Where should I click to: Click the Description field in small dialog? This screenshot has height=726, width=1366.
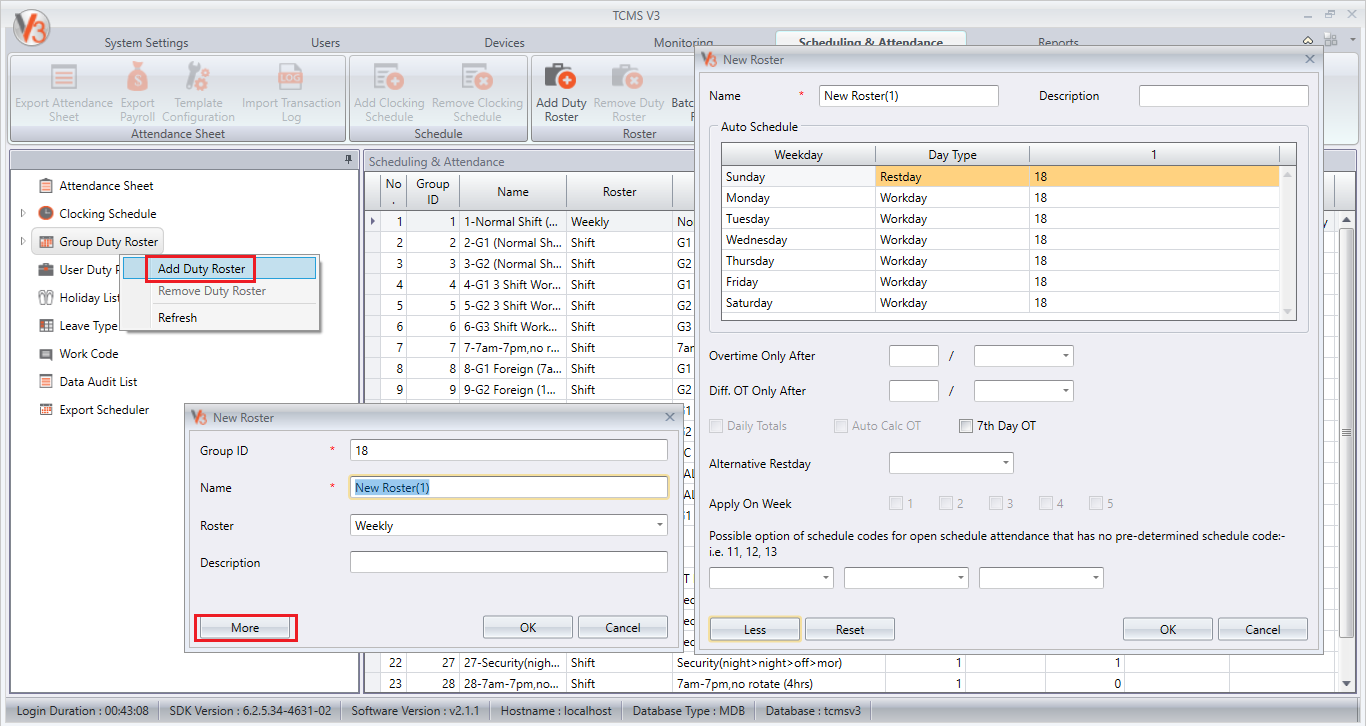tap(508, 562)
